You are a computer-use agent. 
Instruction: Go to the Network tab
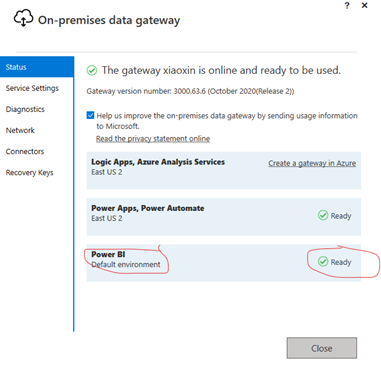pyautogui.click(x=20, y=130)
